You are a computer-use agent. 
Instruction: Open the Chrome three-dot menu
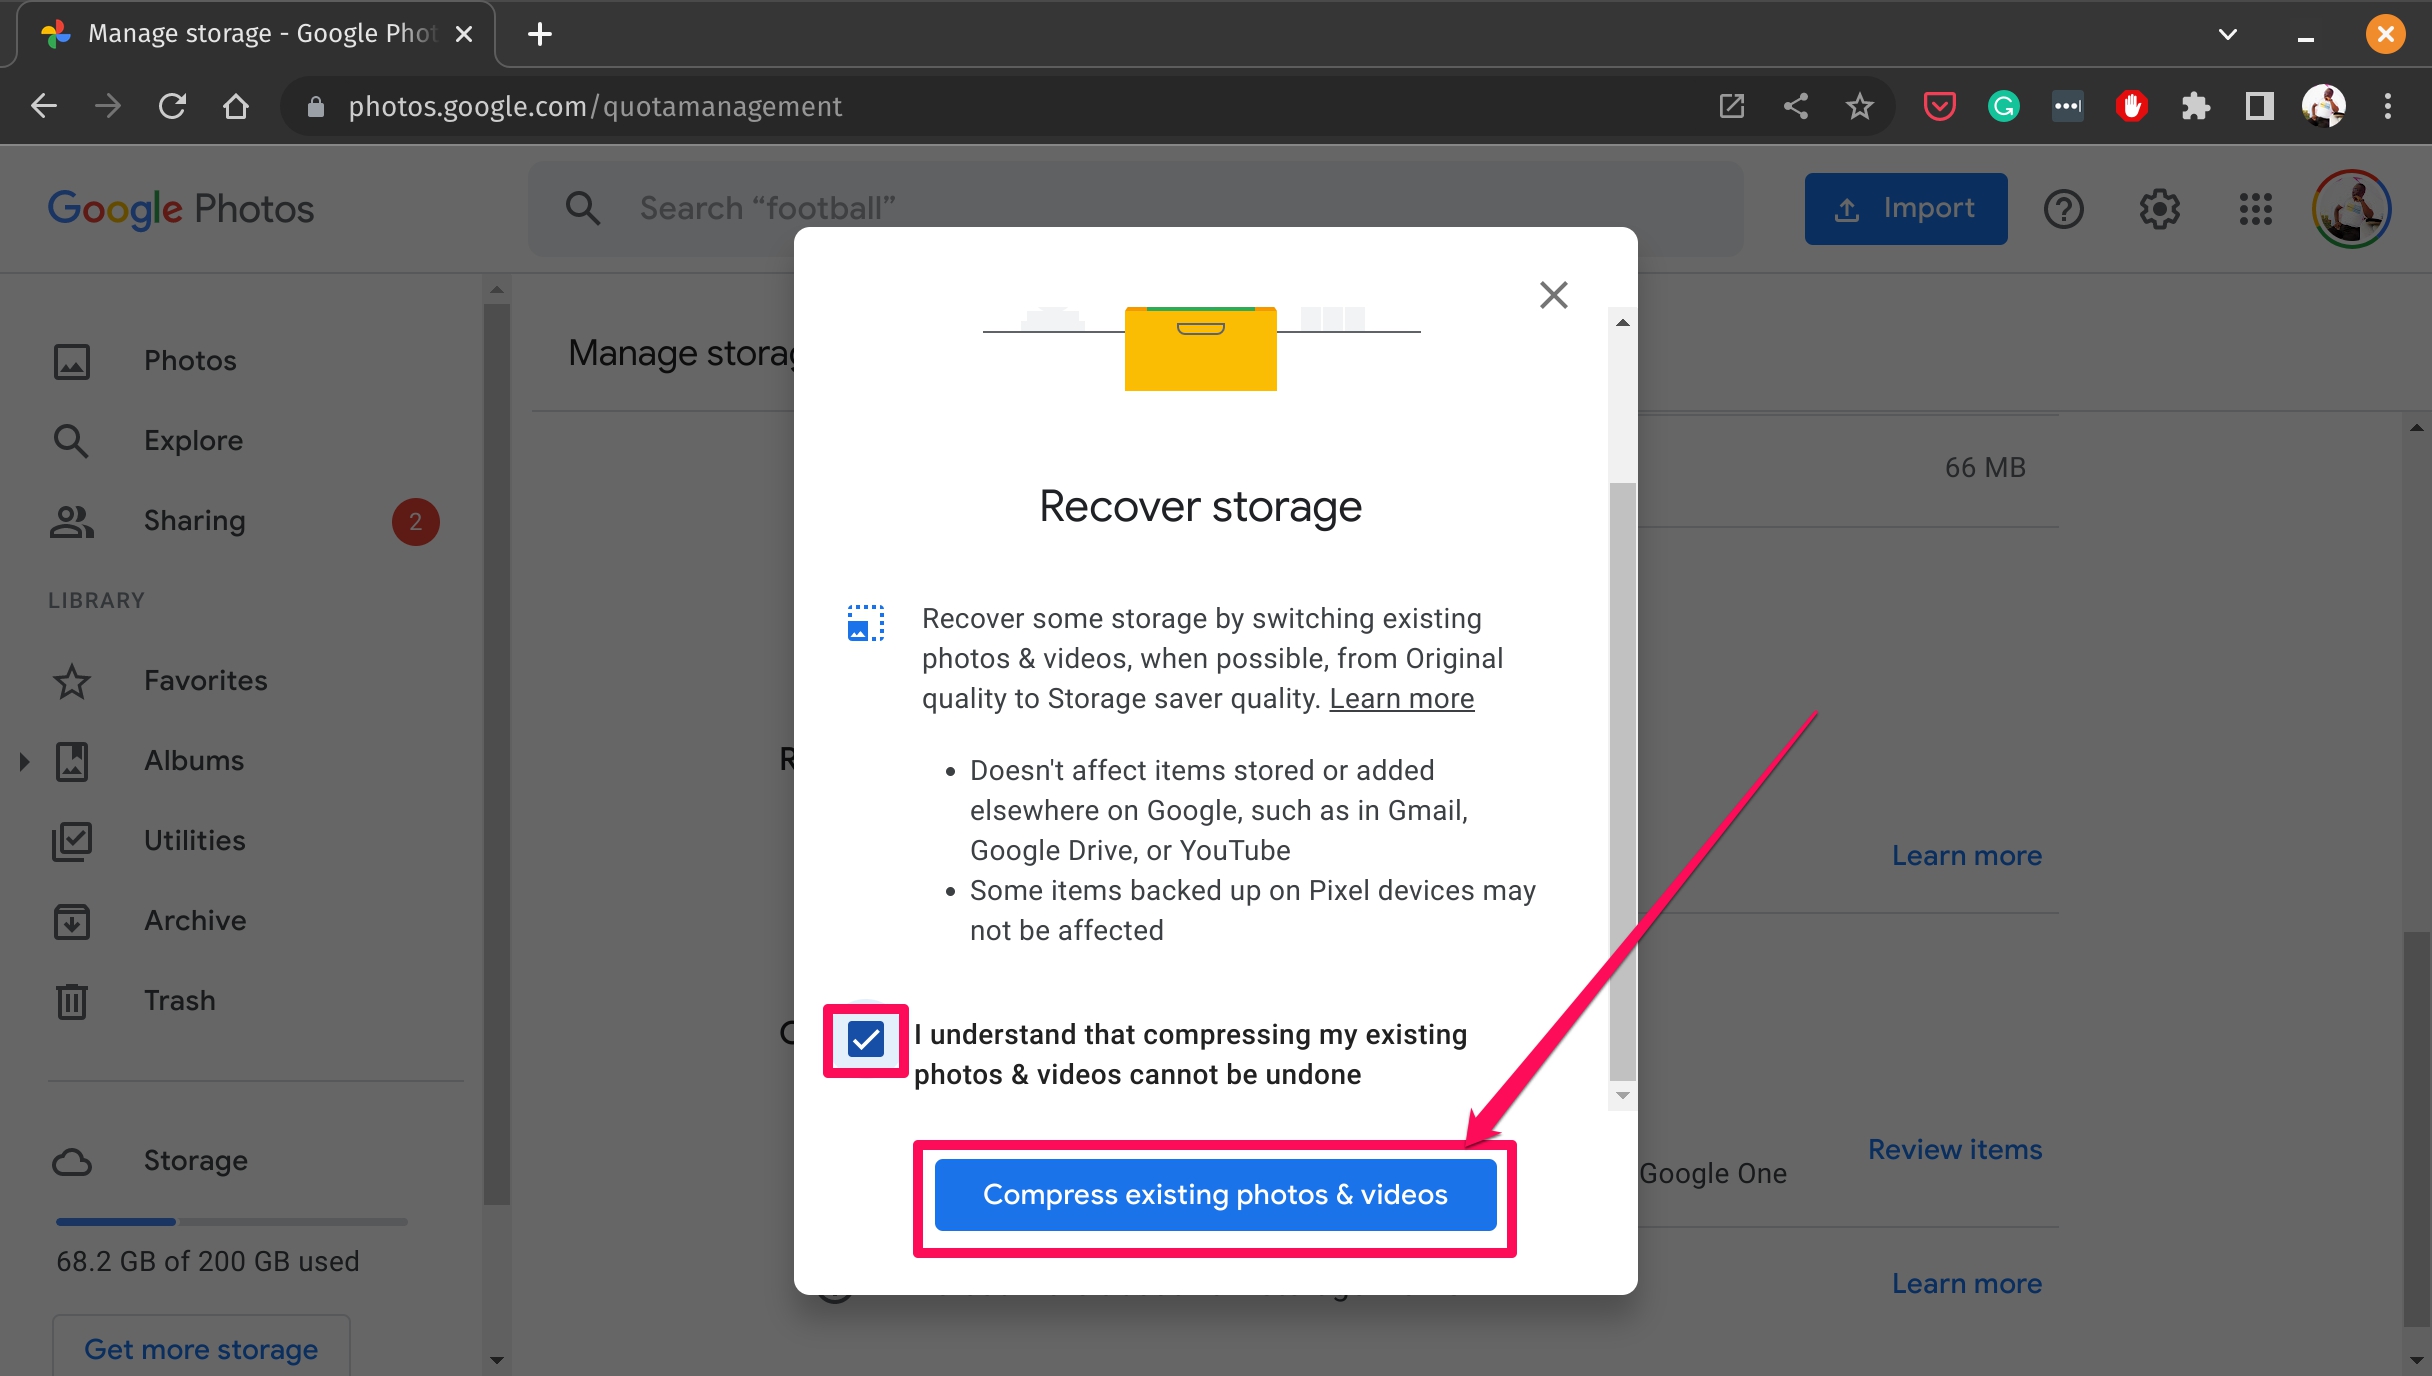coord(2387,106)
